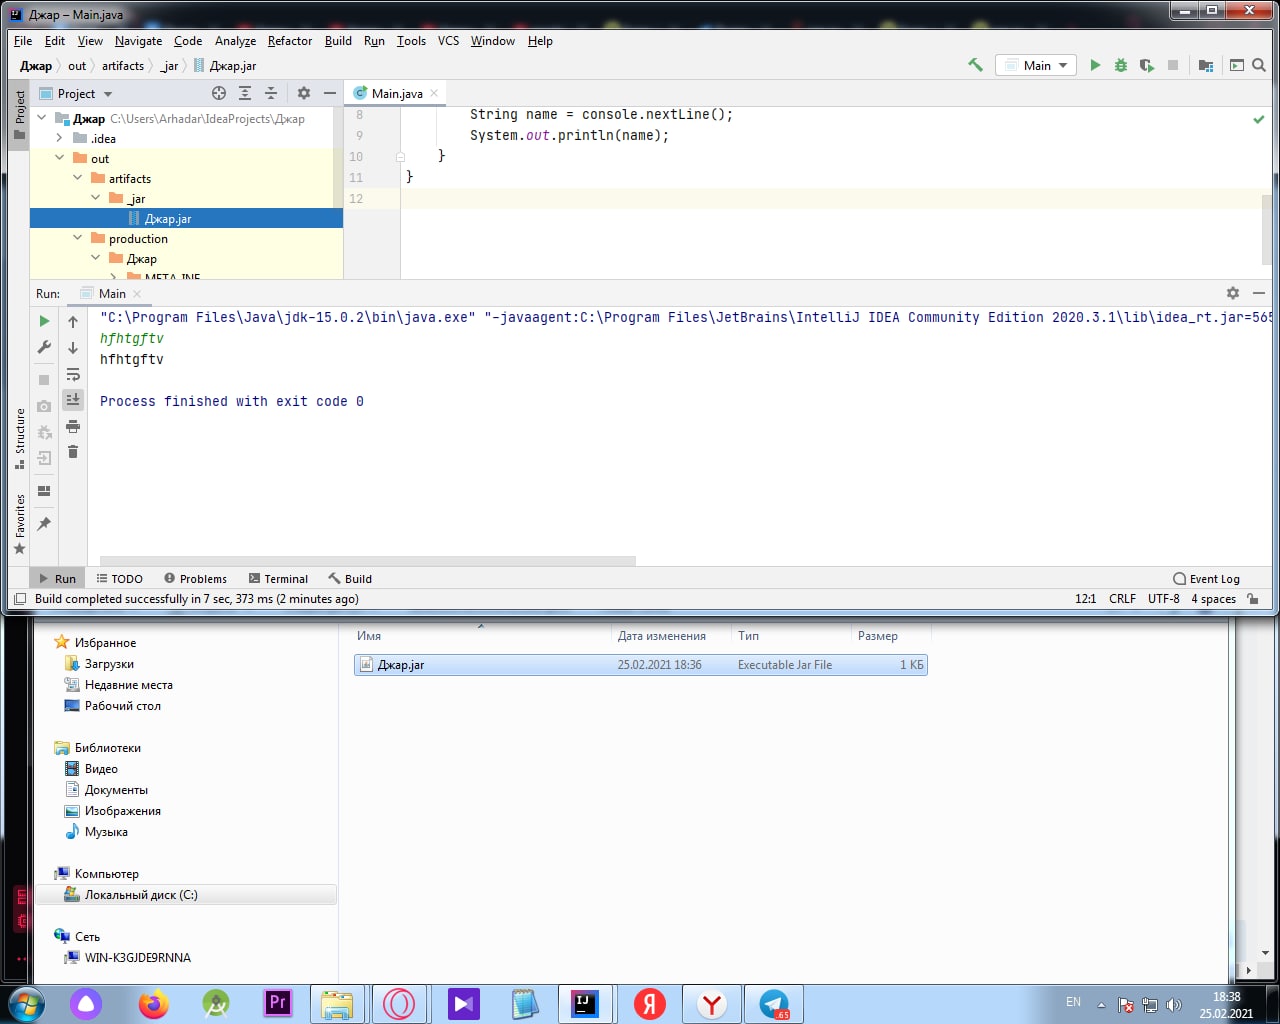
Task: Open the TODO tool window
Action: [120, 579]
